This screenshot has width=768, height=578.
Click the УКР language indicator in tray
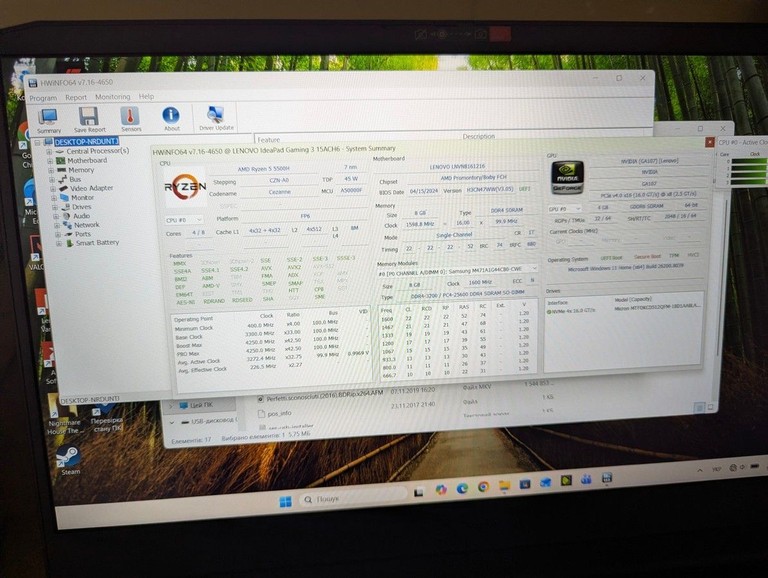(x=717, y=469)
